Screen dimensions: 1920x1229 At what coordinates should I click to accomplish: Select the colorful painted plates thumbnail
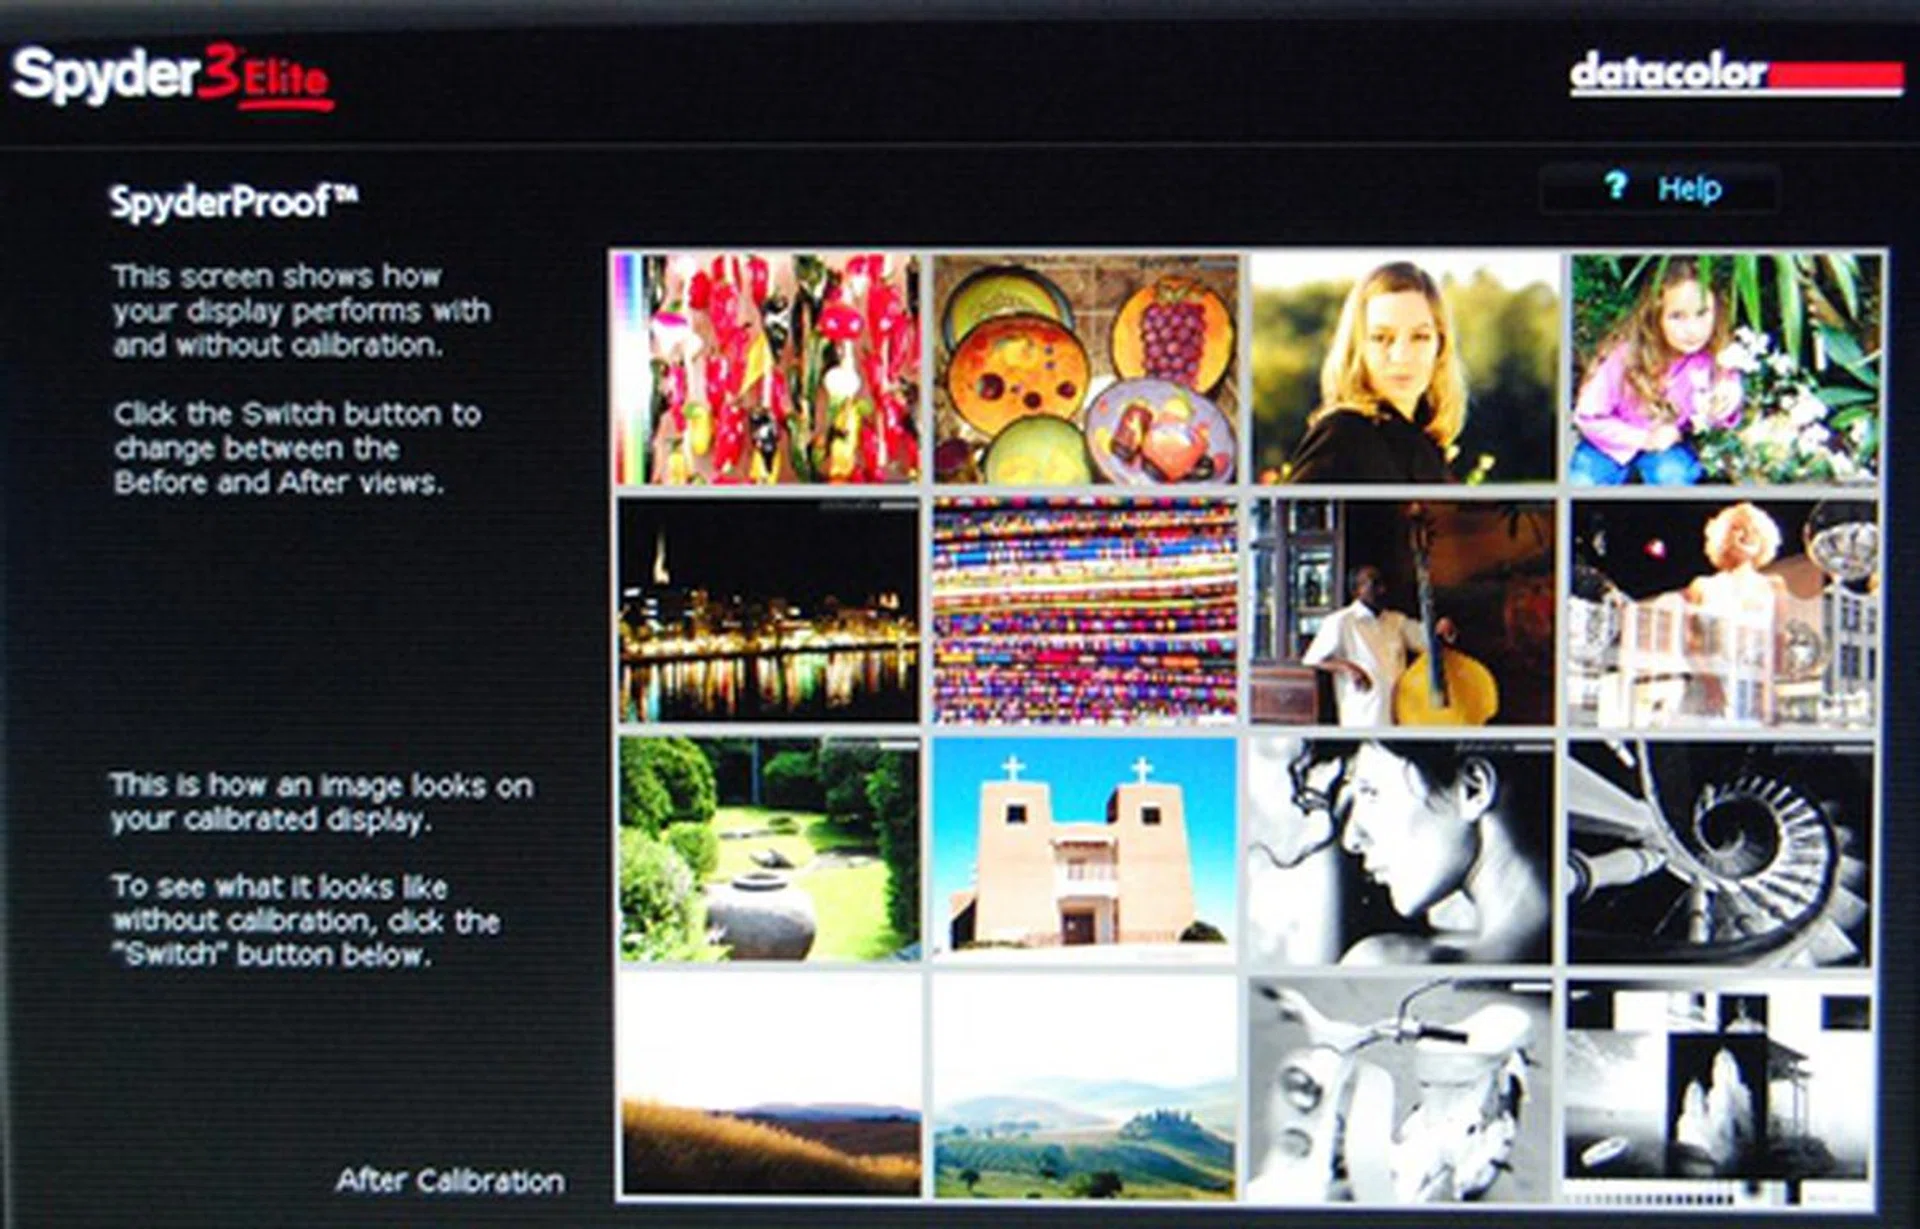point(1085,369)
